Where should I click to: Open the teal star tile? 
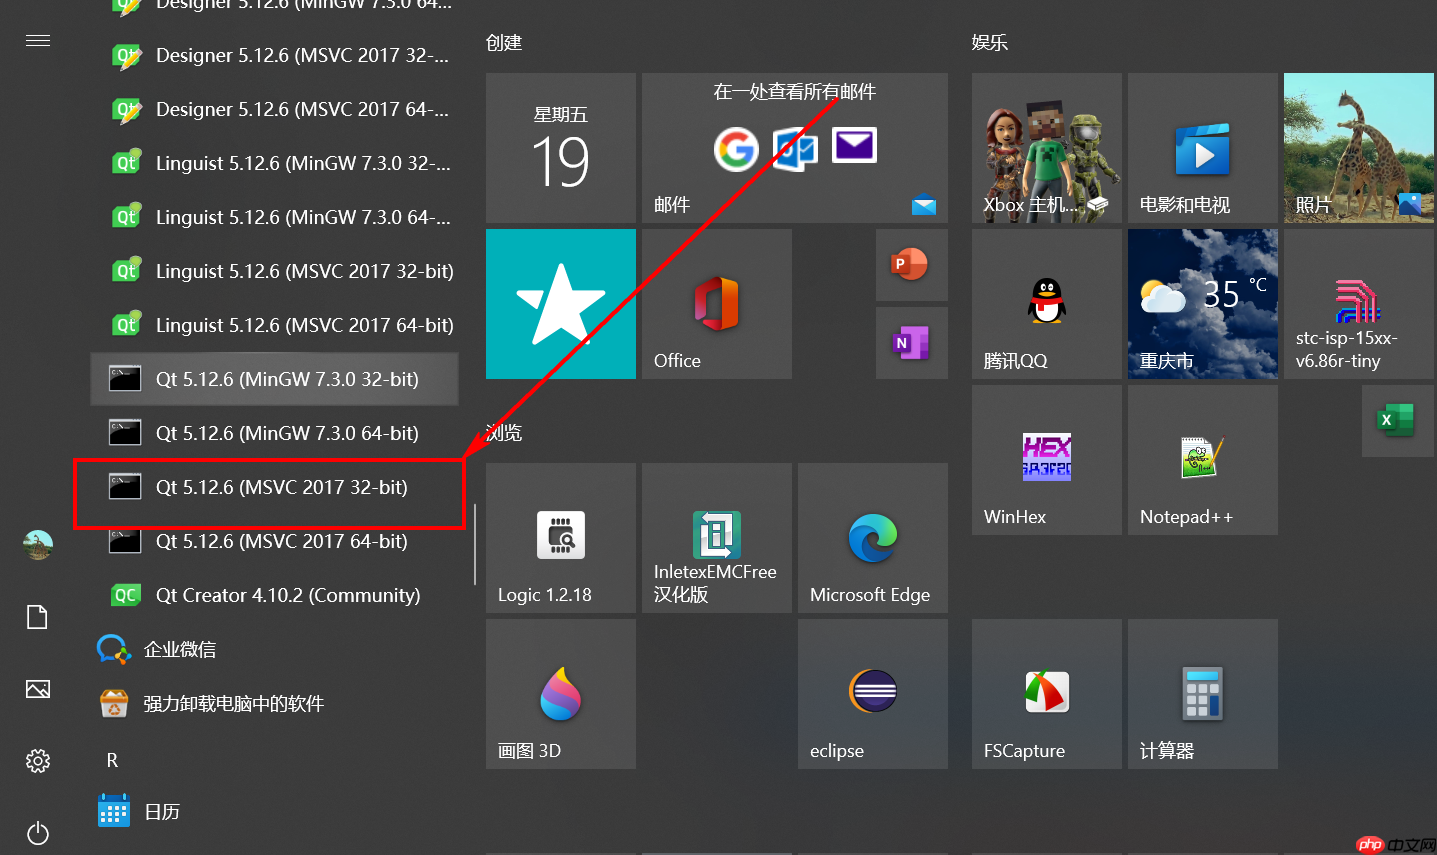coord(561,304)
